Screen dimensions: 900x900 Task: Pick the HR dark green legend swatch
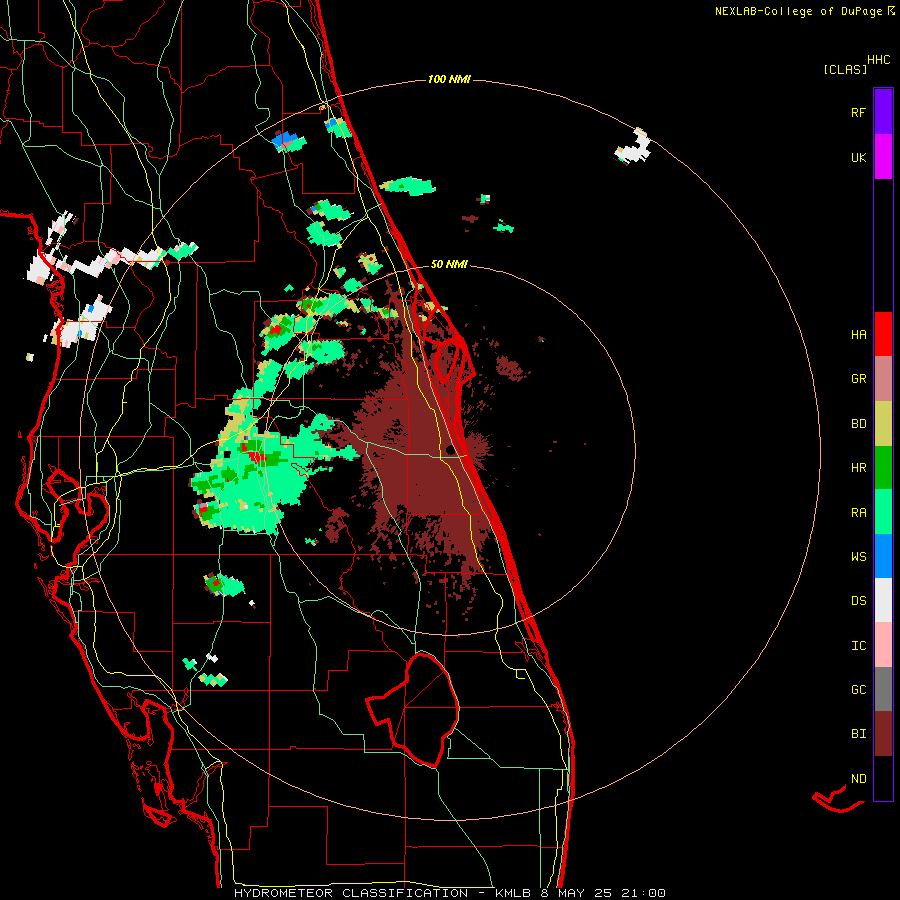[x=883, y=468]
